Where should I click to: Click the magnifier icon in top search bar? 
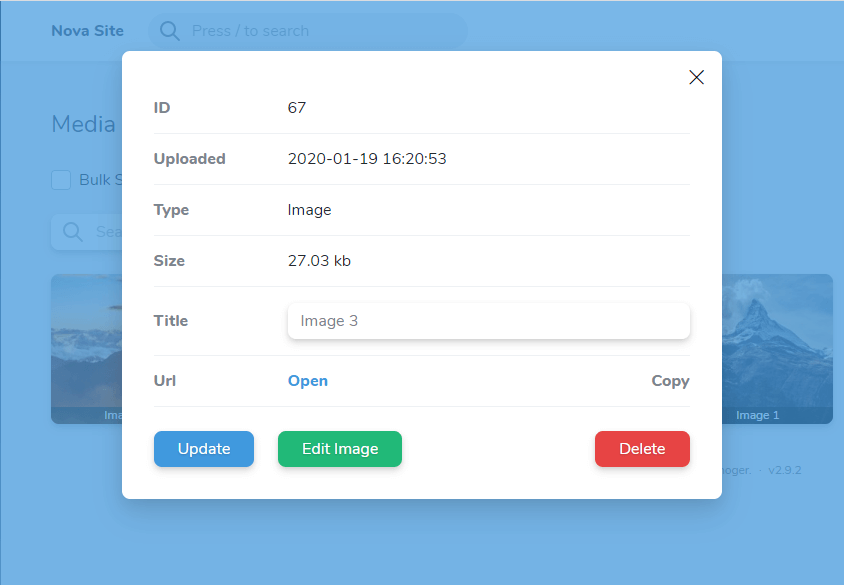170,31
